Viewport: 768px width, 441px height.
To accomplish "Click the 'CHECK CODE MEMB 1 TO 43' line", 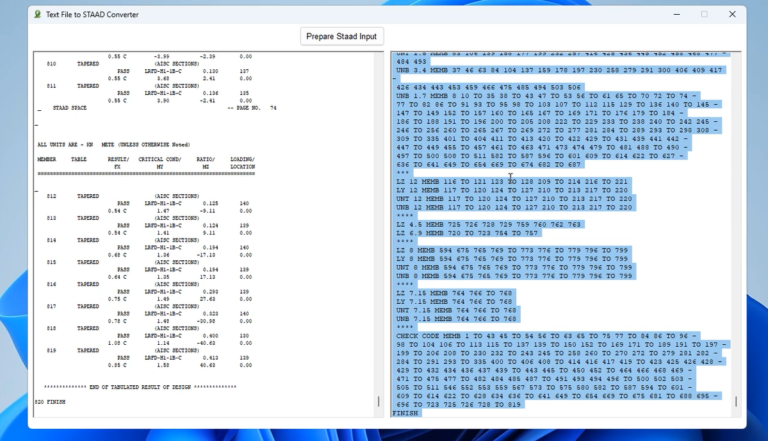I will click(x=546, y=336).
